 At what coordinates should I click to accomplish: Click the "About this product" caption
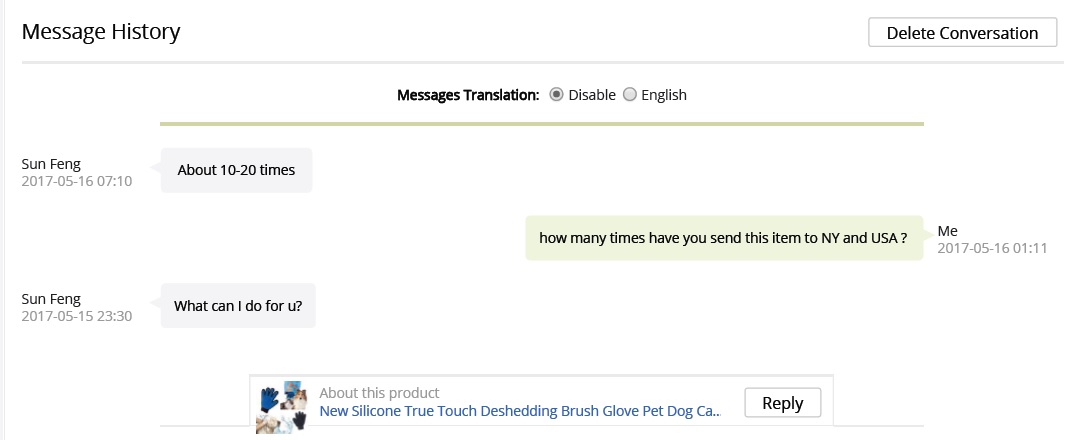(x=379, y=393)
